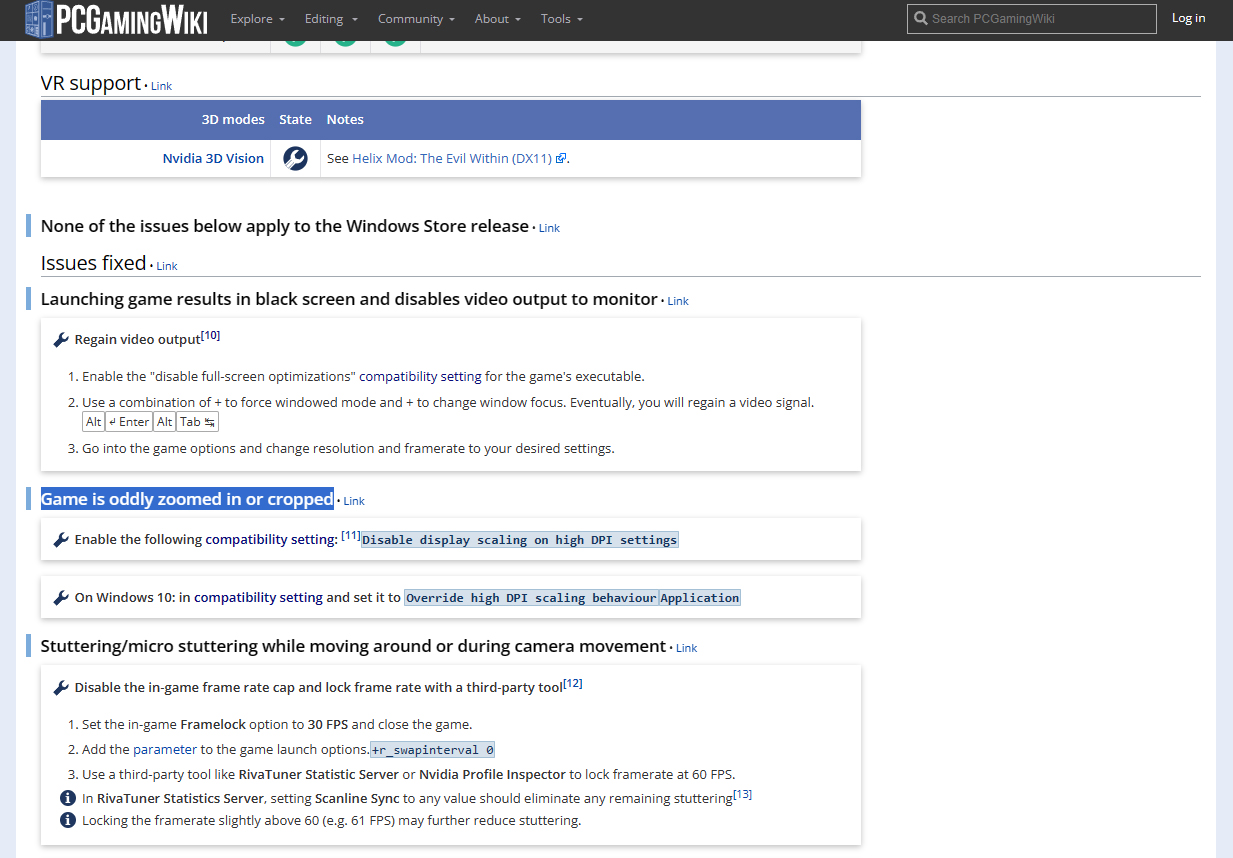
Task: Click the State column header
Action: [295, 119]
